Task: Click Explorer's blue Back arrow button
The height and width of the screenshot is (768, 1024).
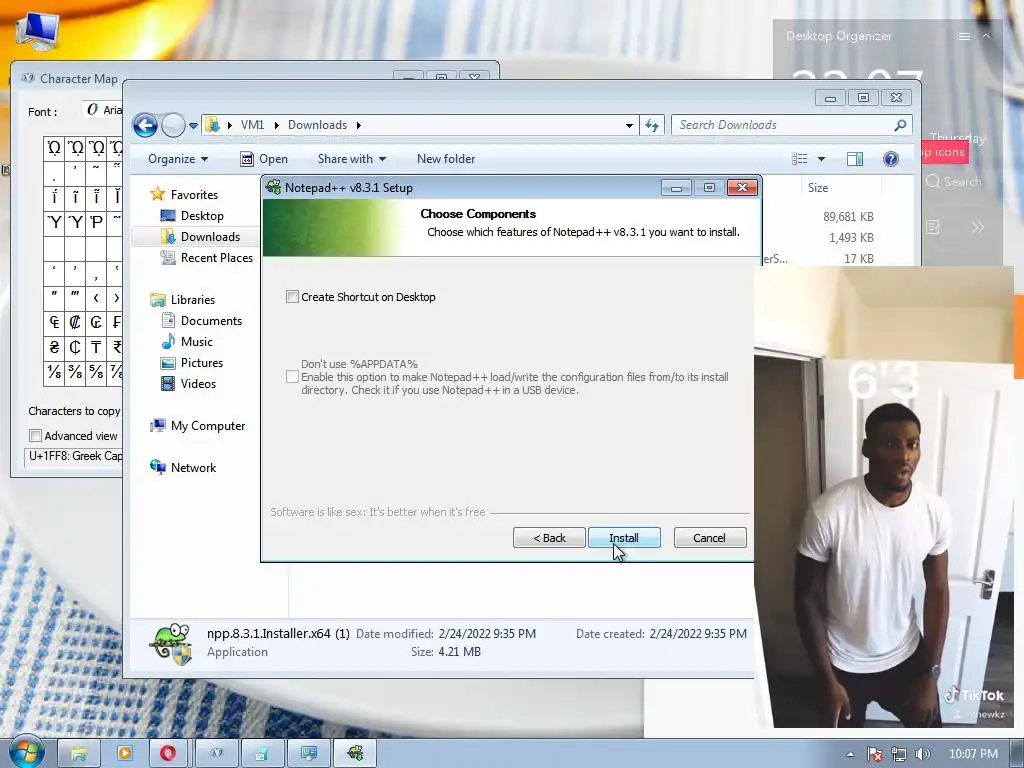Action: pyautogui.click(x=145, y=125)
